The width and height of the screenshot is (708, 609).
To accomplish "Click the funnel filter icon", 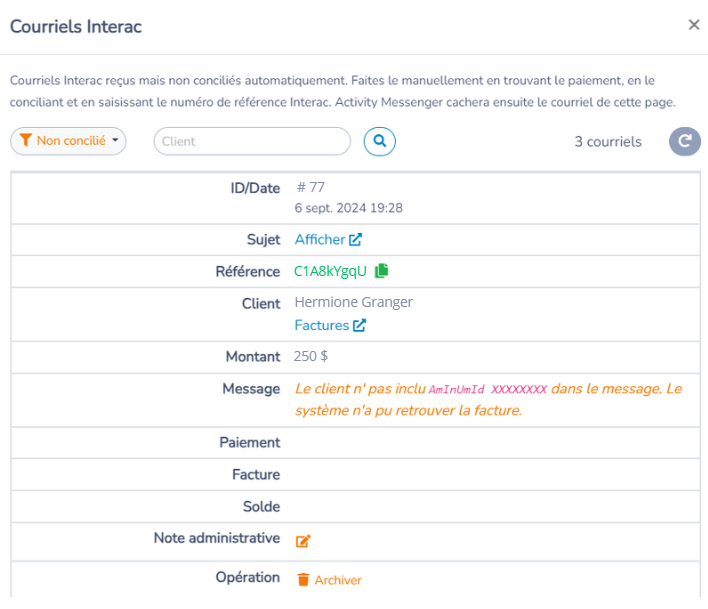I will pos(26,140).
